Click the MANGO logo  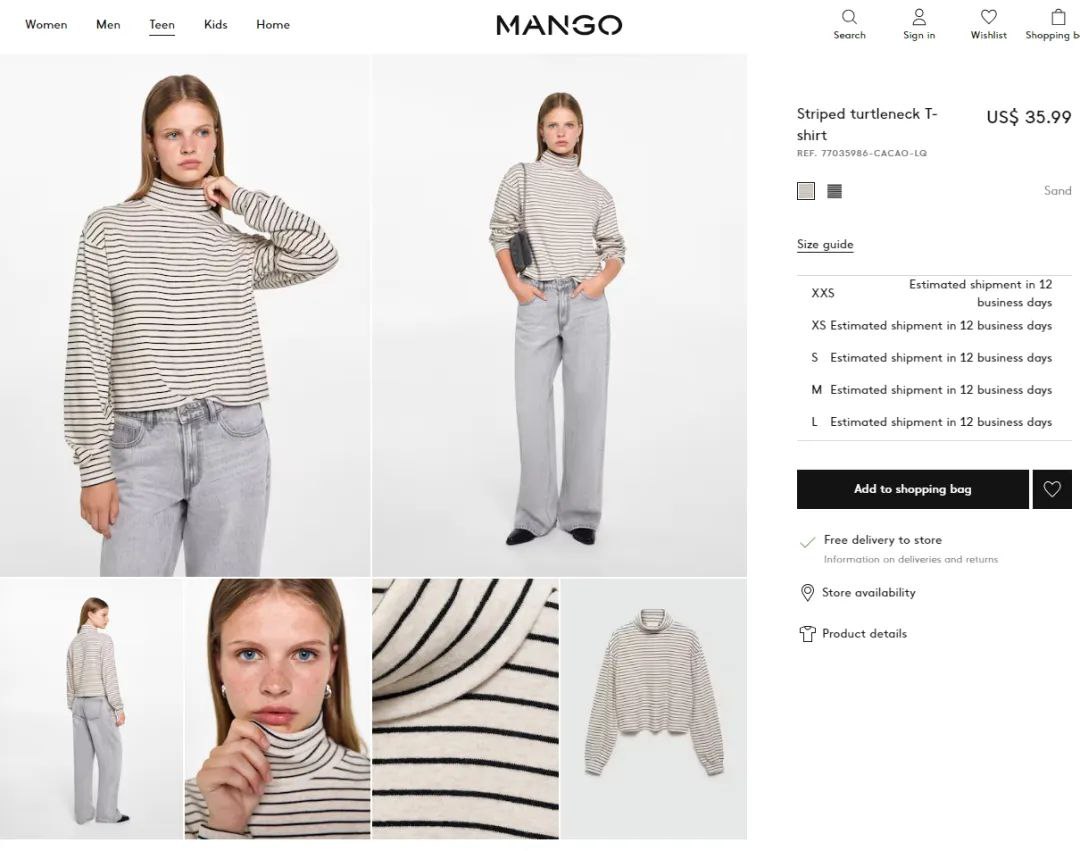559,25
